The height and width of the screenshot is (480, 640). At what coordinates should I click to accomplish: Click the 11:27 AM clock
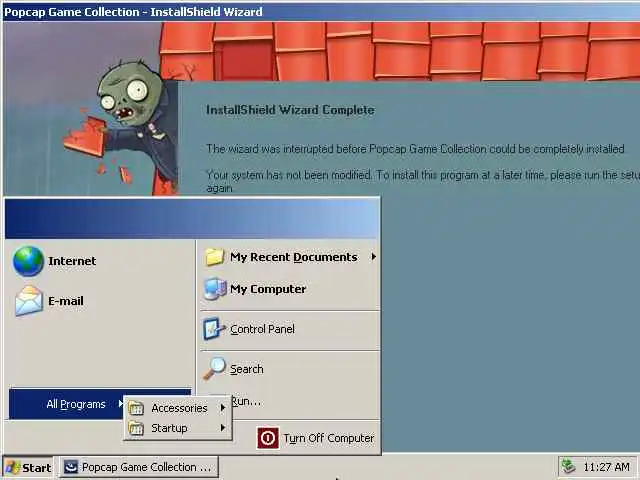tap(606, 467)
